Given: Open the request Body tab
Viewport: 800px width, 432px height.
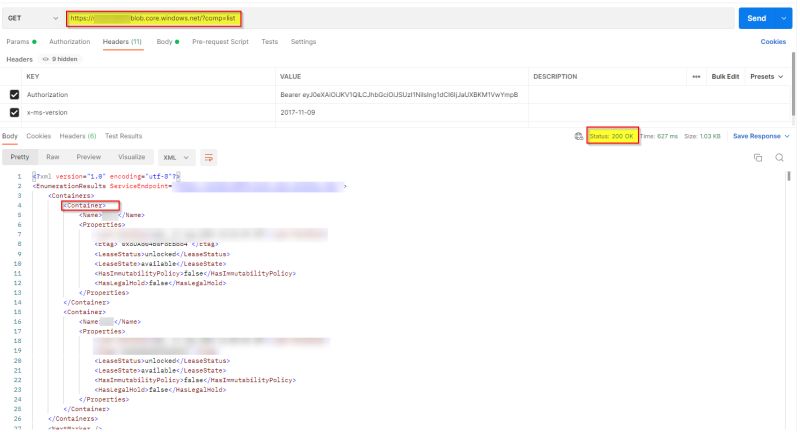Looking at the screenshot, I should (168, 42).
